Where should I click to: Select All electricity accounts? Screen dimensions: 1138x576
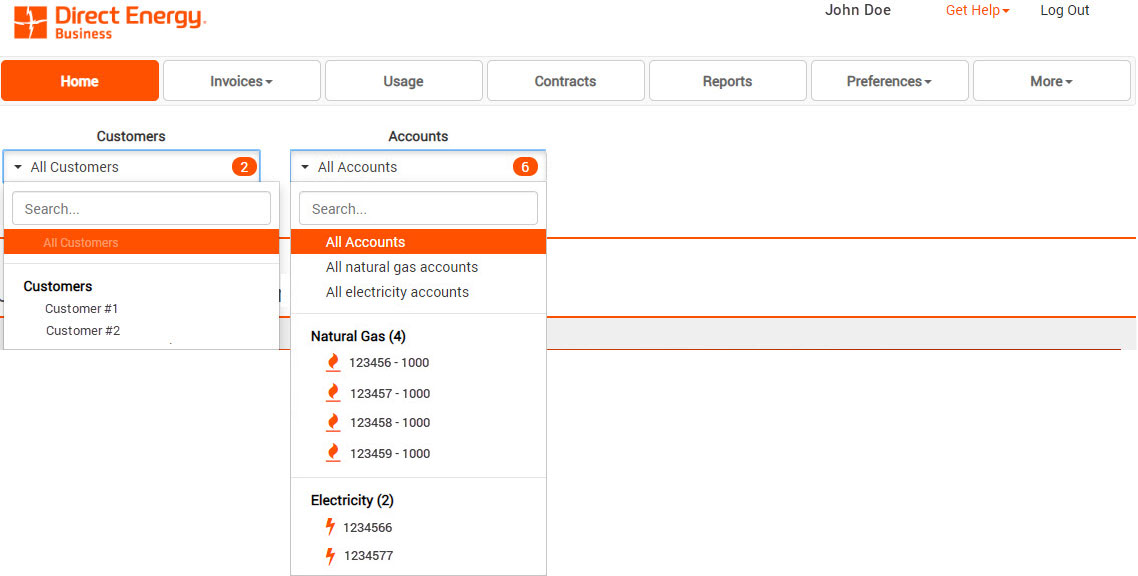pos(397,292)
